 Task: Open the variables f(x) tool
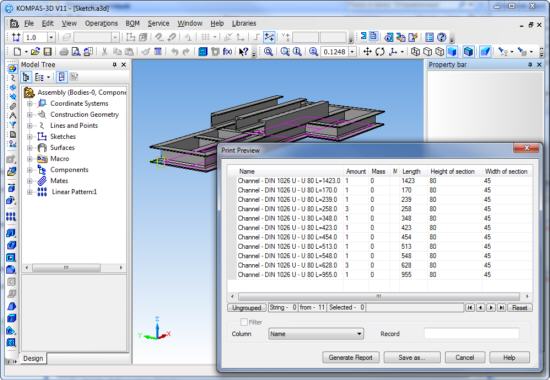(x=227, y=52)
